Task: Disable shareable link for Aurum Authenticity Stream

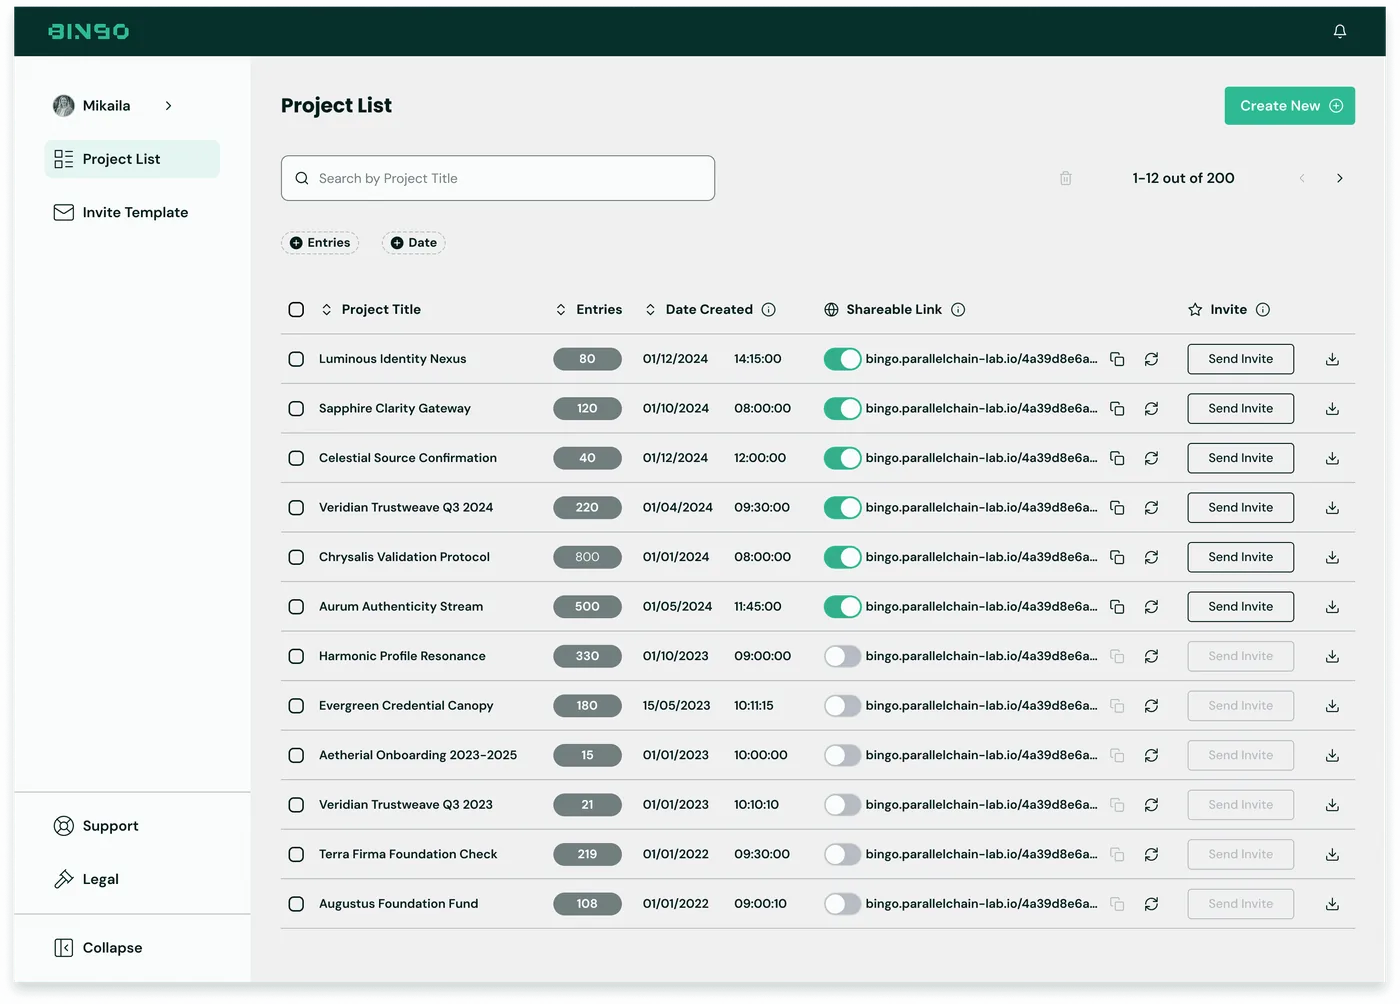Action: 842,607
